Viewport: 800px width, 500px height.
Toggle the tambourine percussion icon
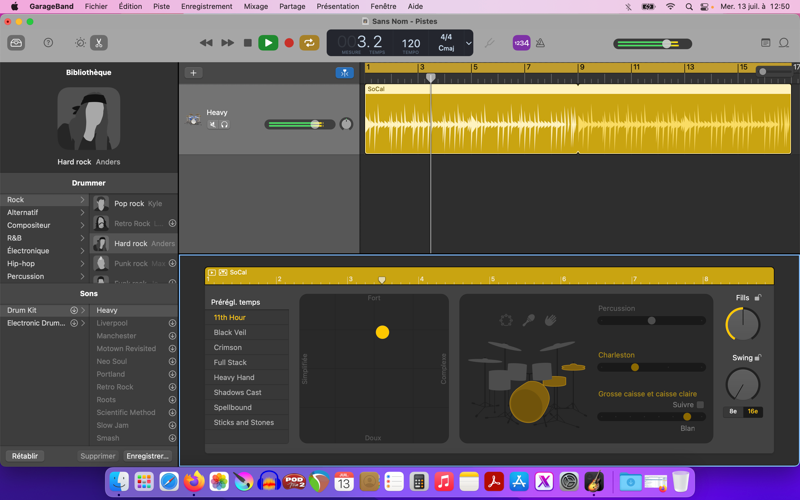(x=506, y=320)
